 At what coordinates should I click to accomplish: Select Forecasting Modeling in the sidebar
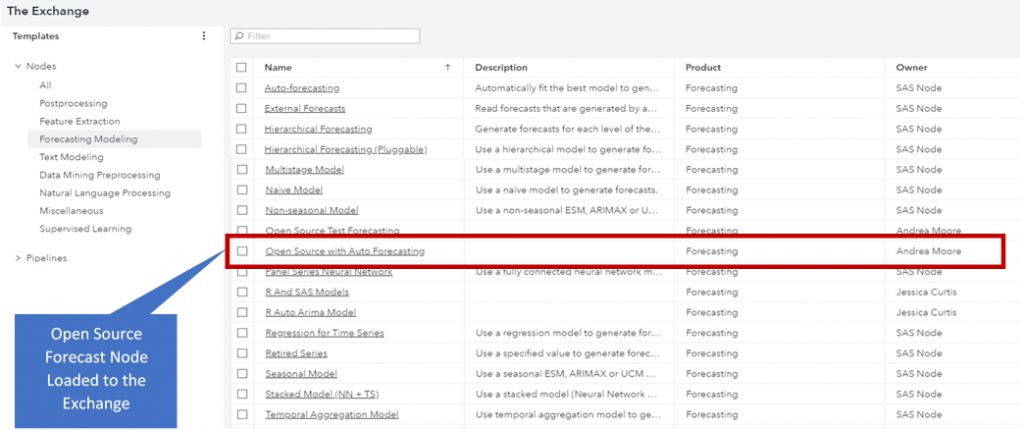tap(88, 139)
